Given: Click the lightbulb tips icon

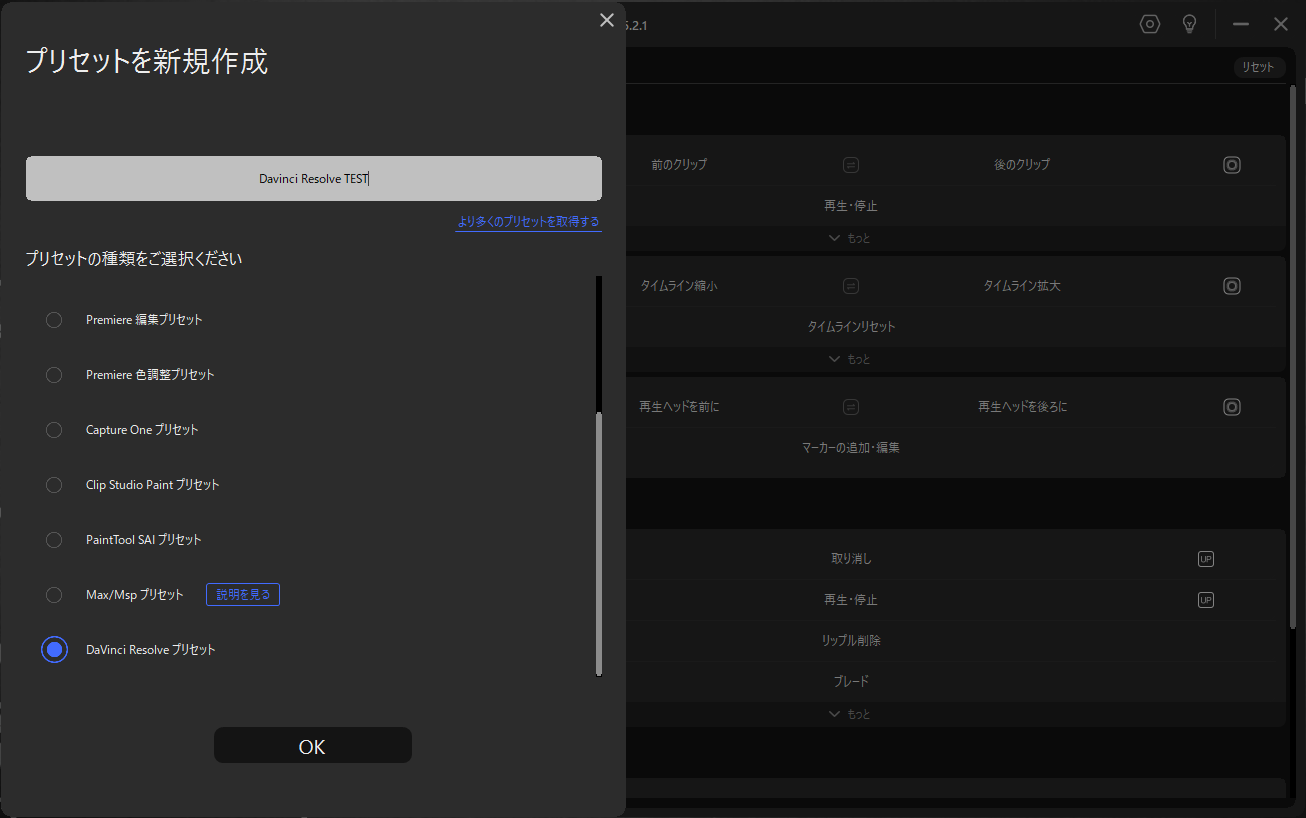Looking at the screenshot, I should (x=1189, y=24).
